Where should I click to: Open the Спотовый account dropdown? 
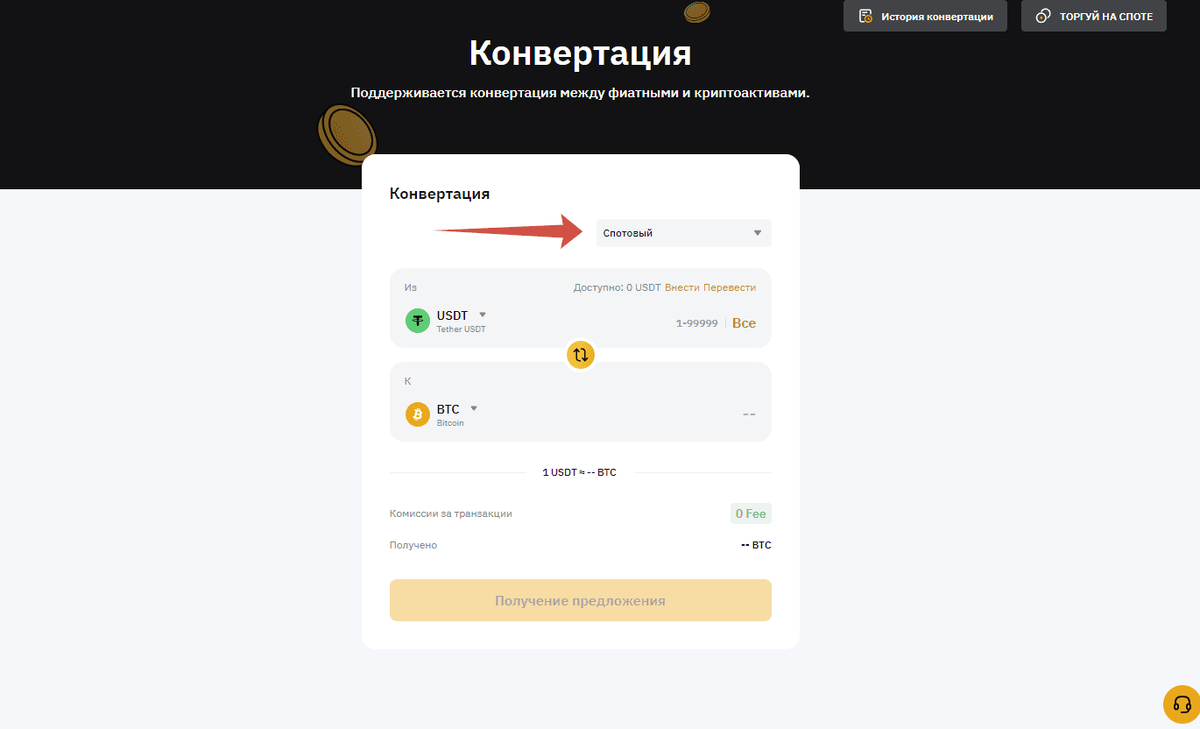coord(684,233)
